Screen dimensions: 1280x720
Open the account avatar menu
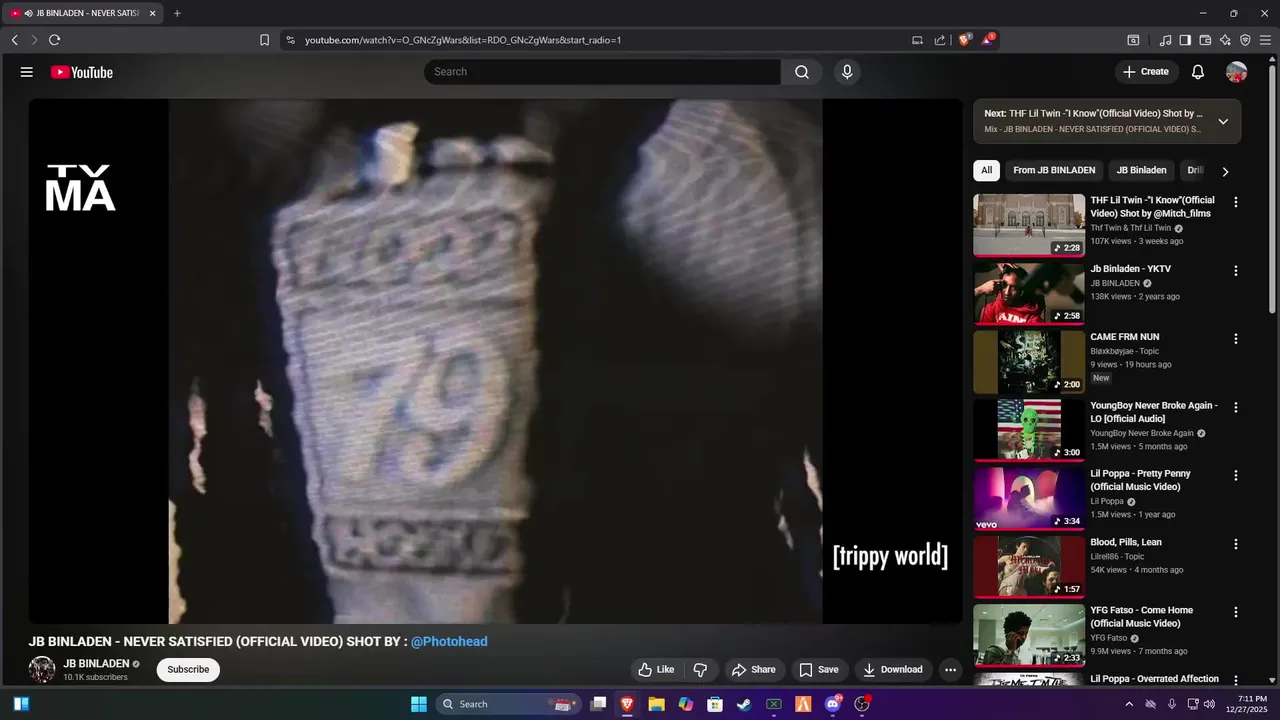pos(1237,72)
